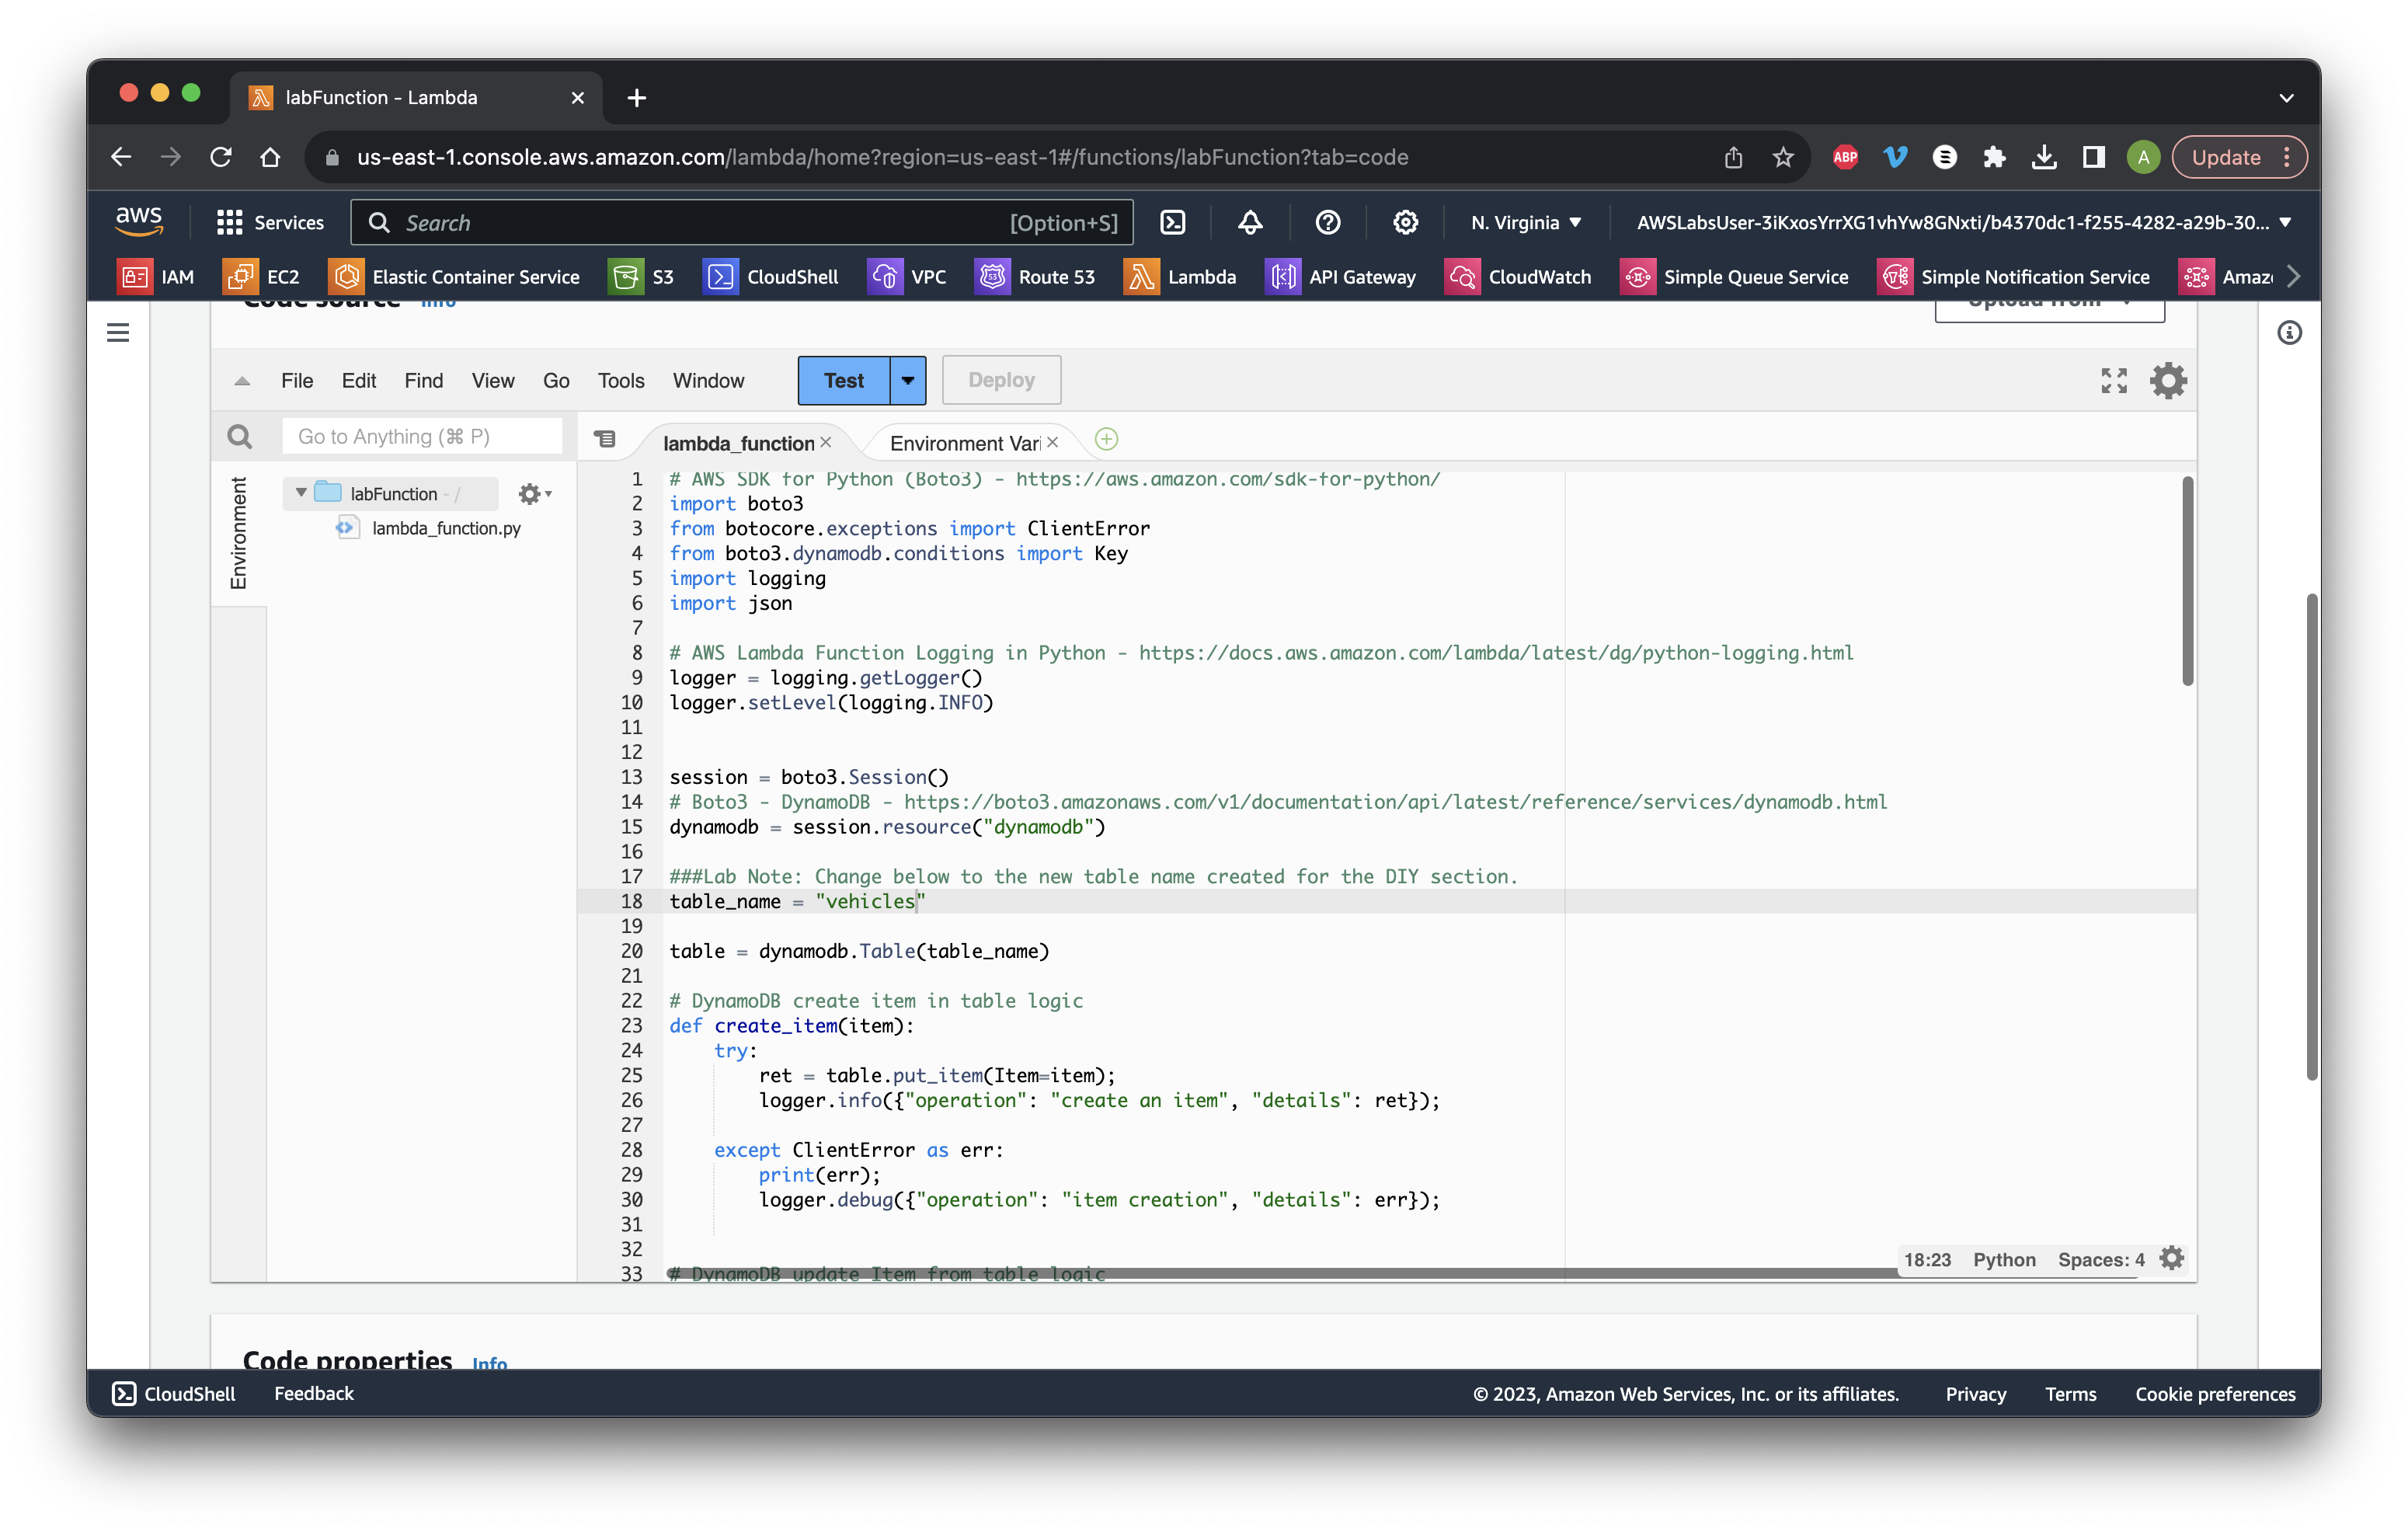Open the Lambda shortcut

pos(1180,277)
